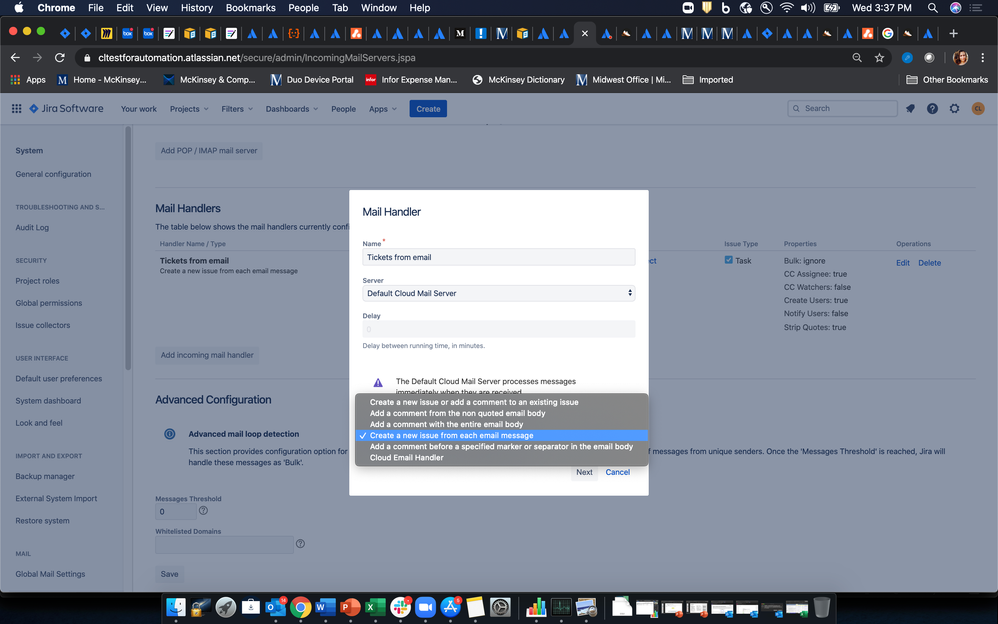Screen dimensions: 998x624
Task: Open Excel from the dock
Action: (375, 607)
